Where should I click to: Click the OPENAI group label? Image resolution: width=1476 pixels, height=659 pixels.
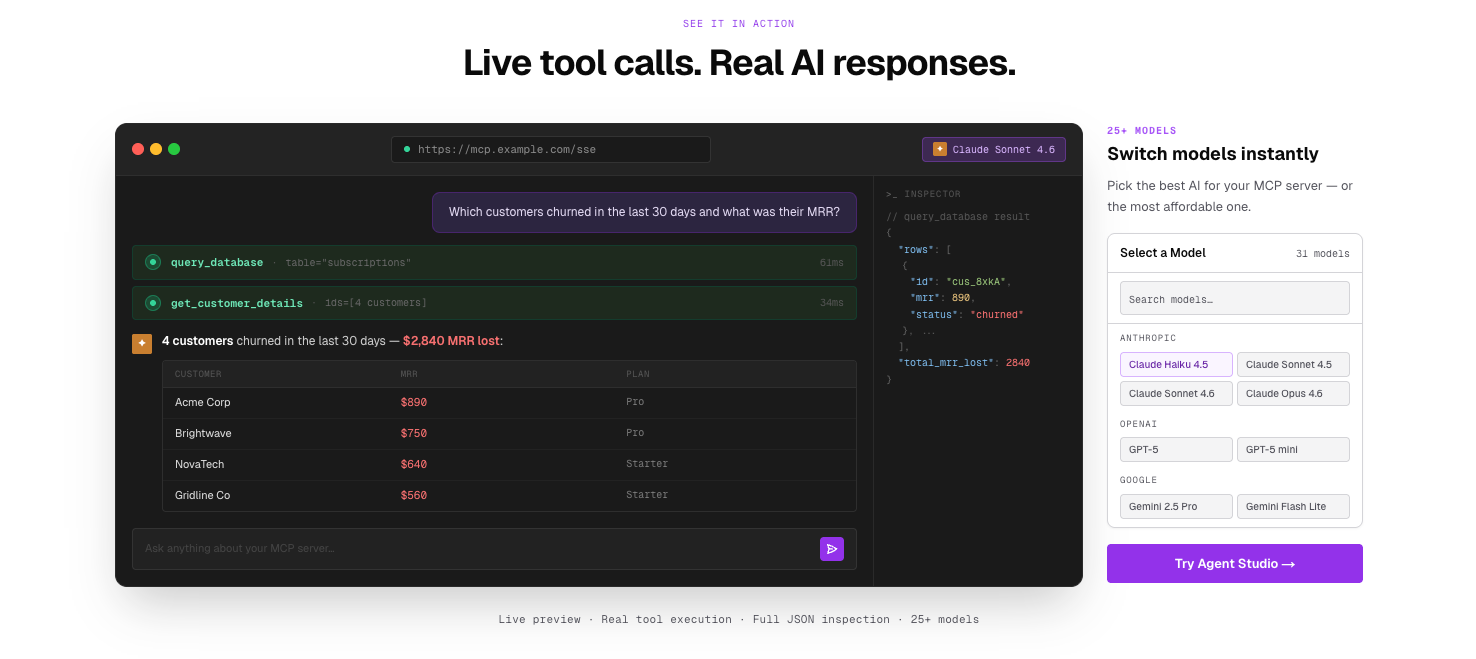pos(1138,424)
